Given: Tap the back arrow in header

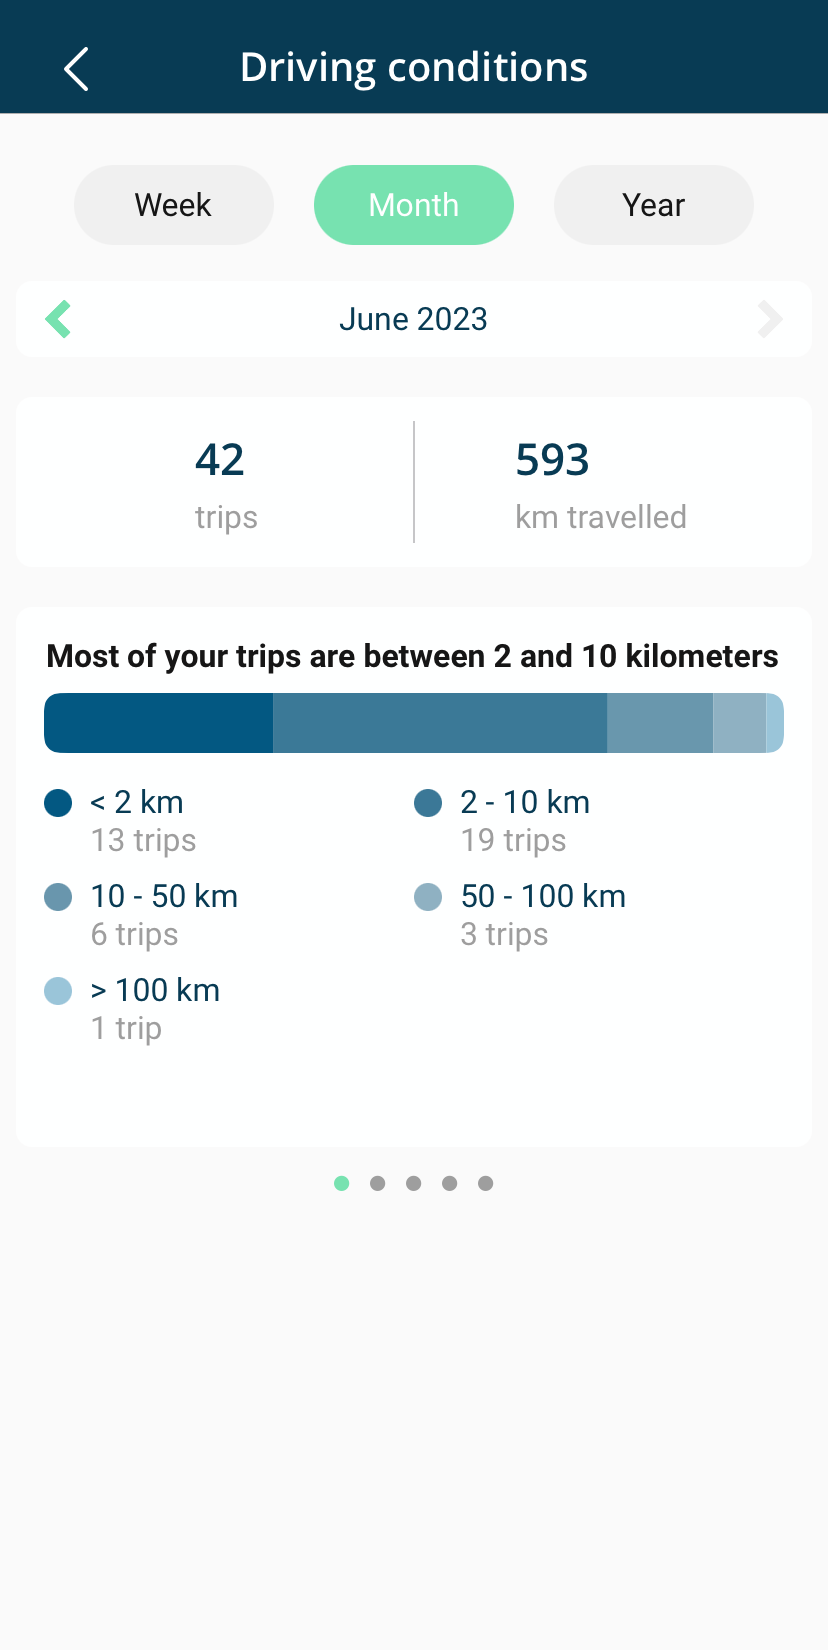Looking at the screenshot, I should pyautogui.click(x=76, y=68).
